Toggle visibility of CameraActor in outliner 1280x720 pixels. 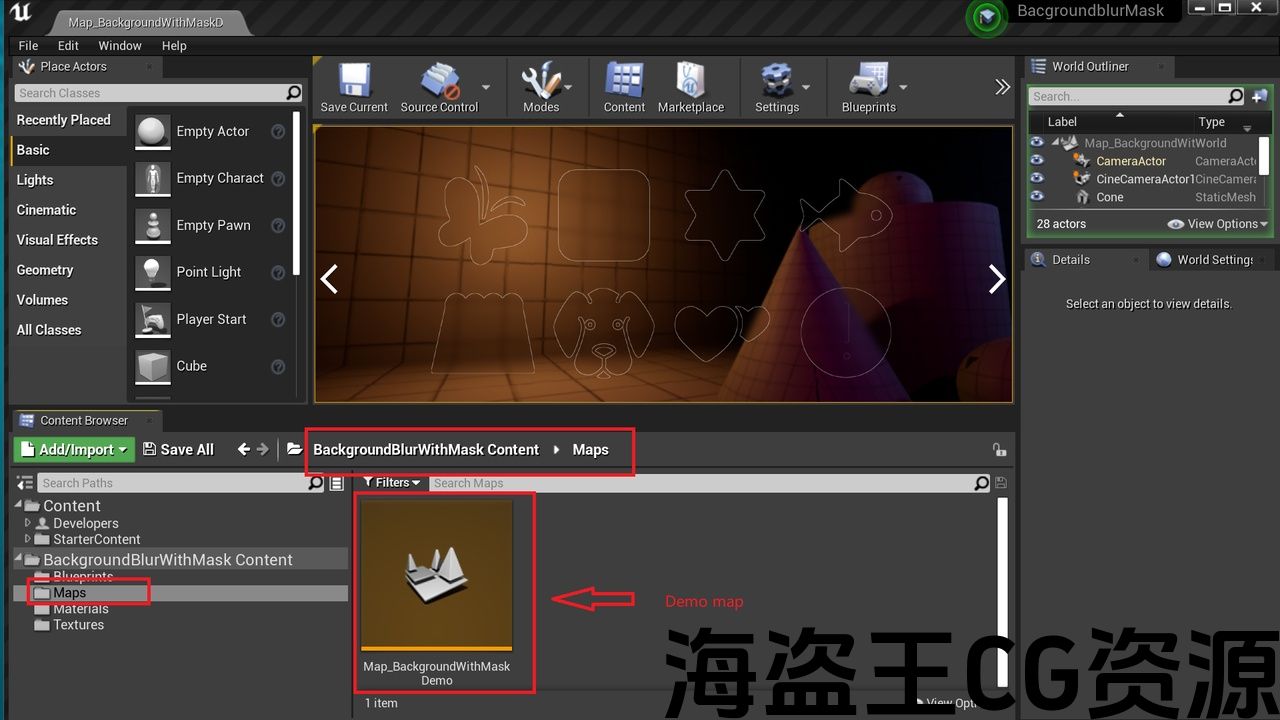1037,161
